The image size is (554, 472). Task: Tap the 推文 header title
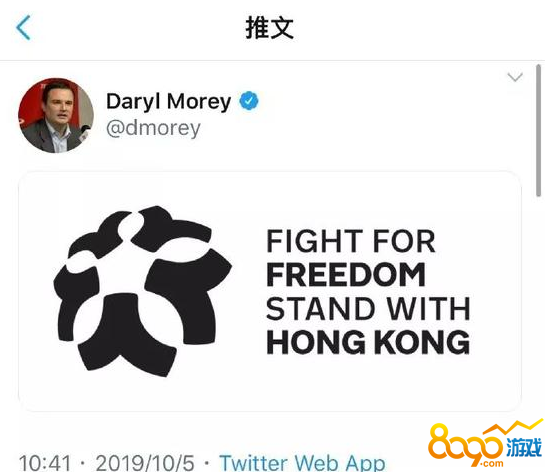[270, 28]
